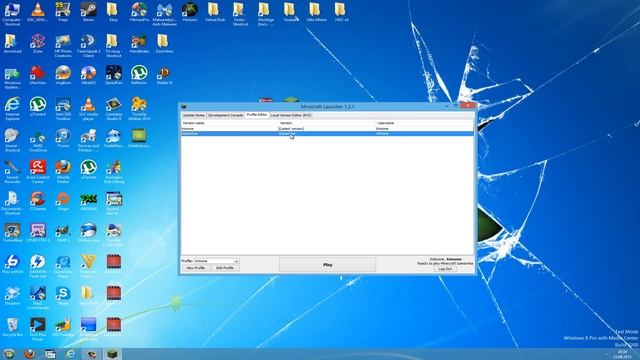Screen dimensions: 640x360
Task: Select the profile row with (Latest version)
Action: 327,129
